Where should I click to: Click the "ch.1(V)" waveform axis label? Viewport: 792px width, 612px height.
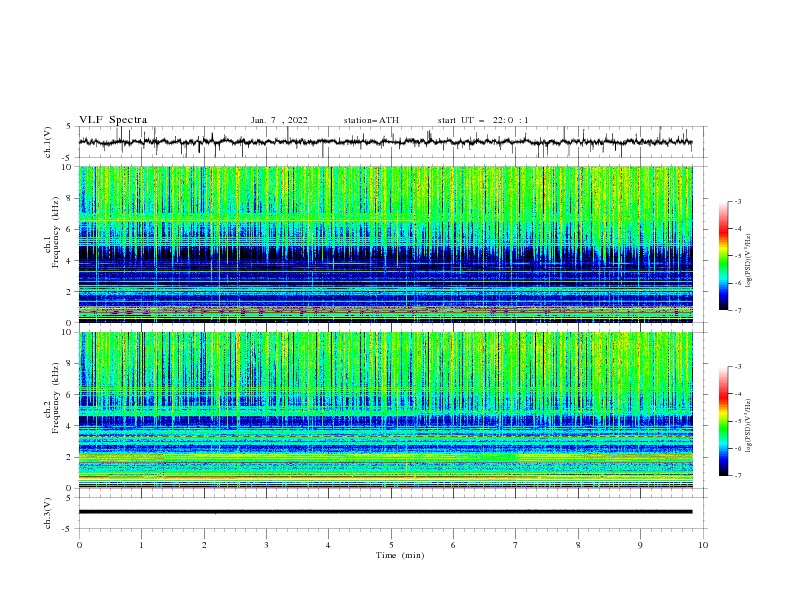pos(48,142)
